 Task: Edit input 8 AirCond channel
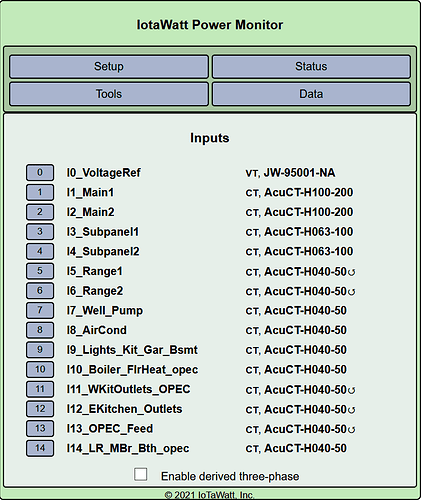pos(40,330)
